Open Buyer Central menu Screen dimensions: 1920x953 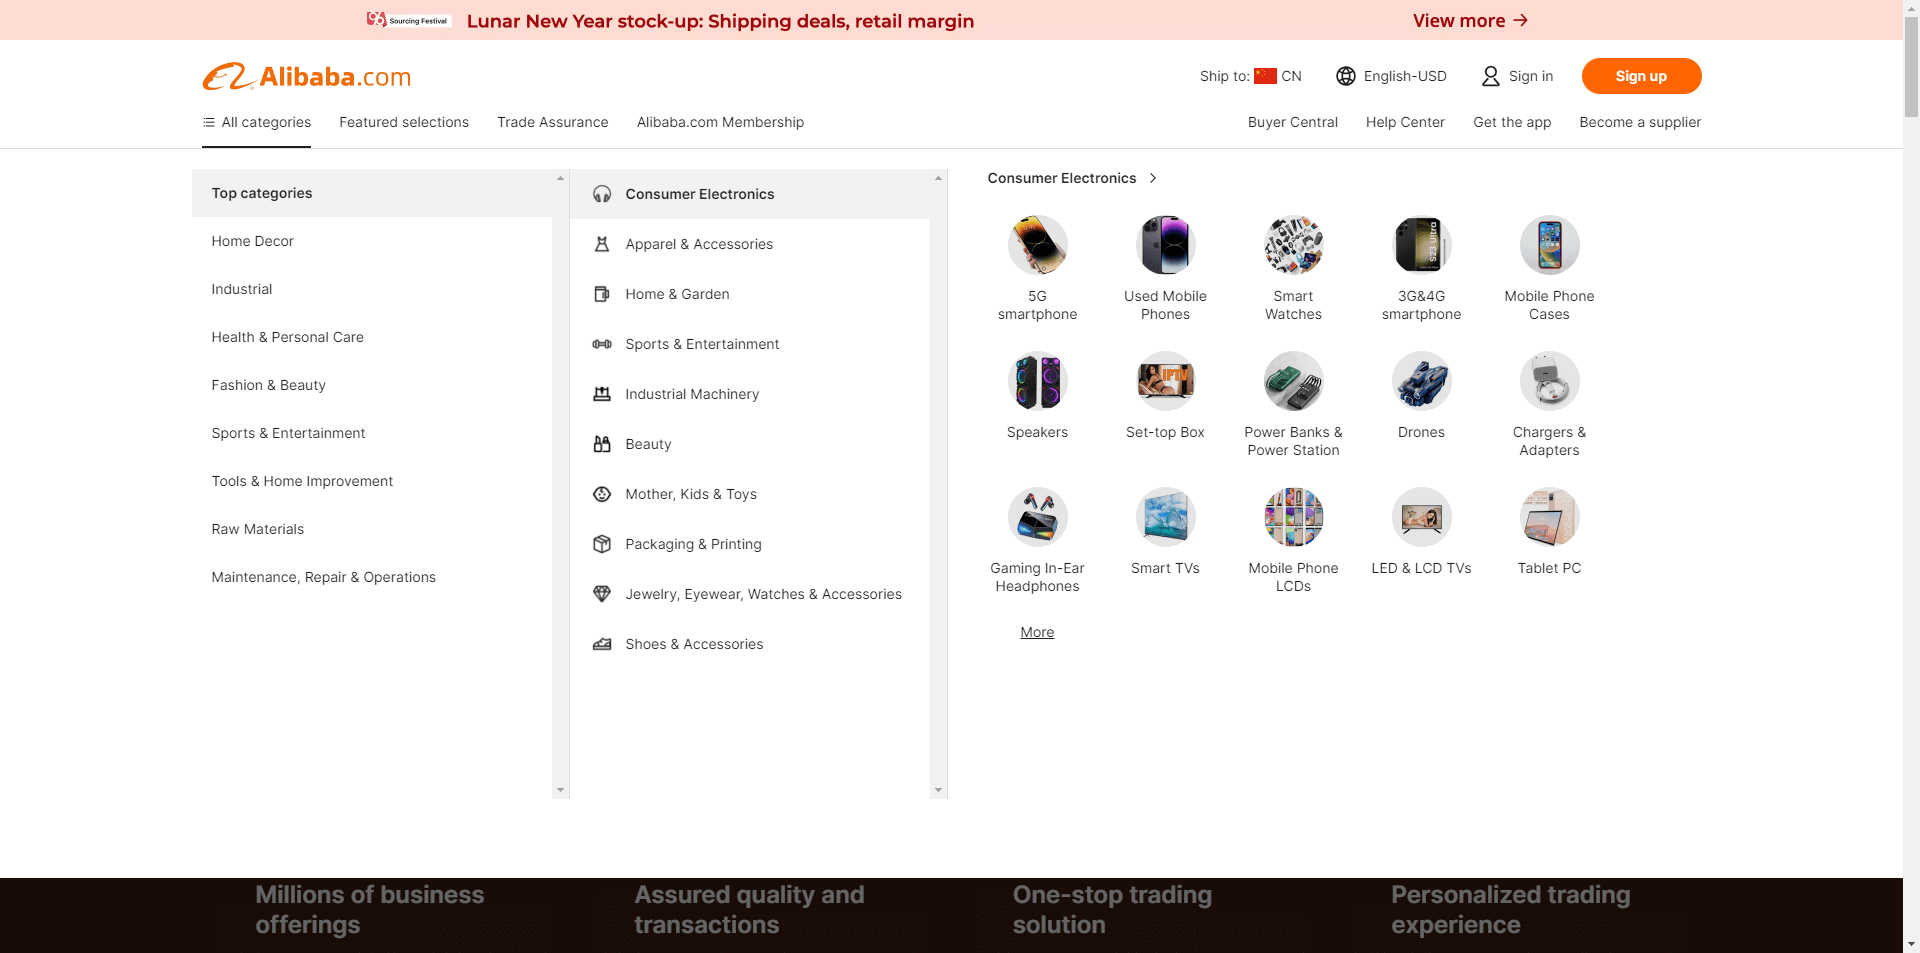1293,122
